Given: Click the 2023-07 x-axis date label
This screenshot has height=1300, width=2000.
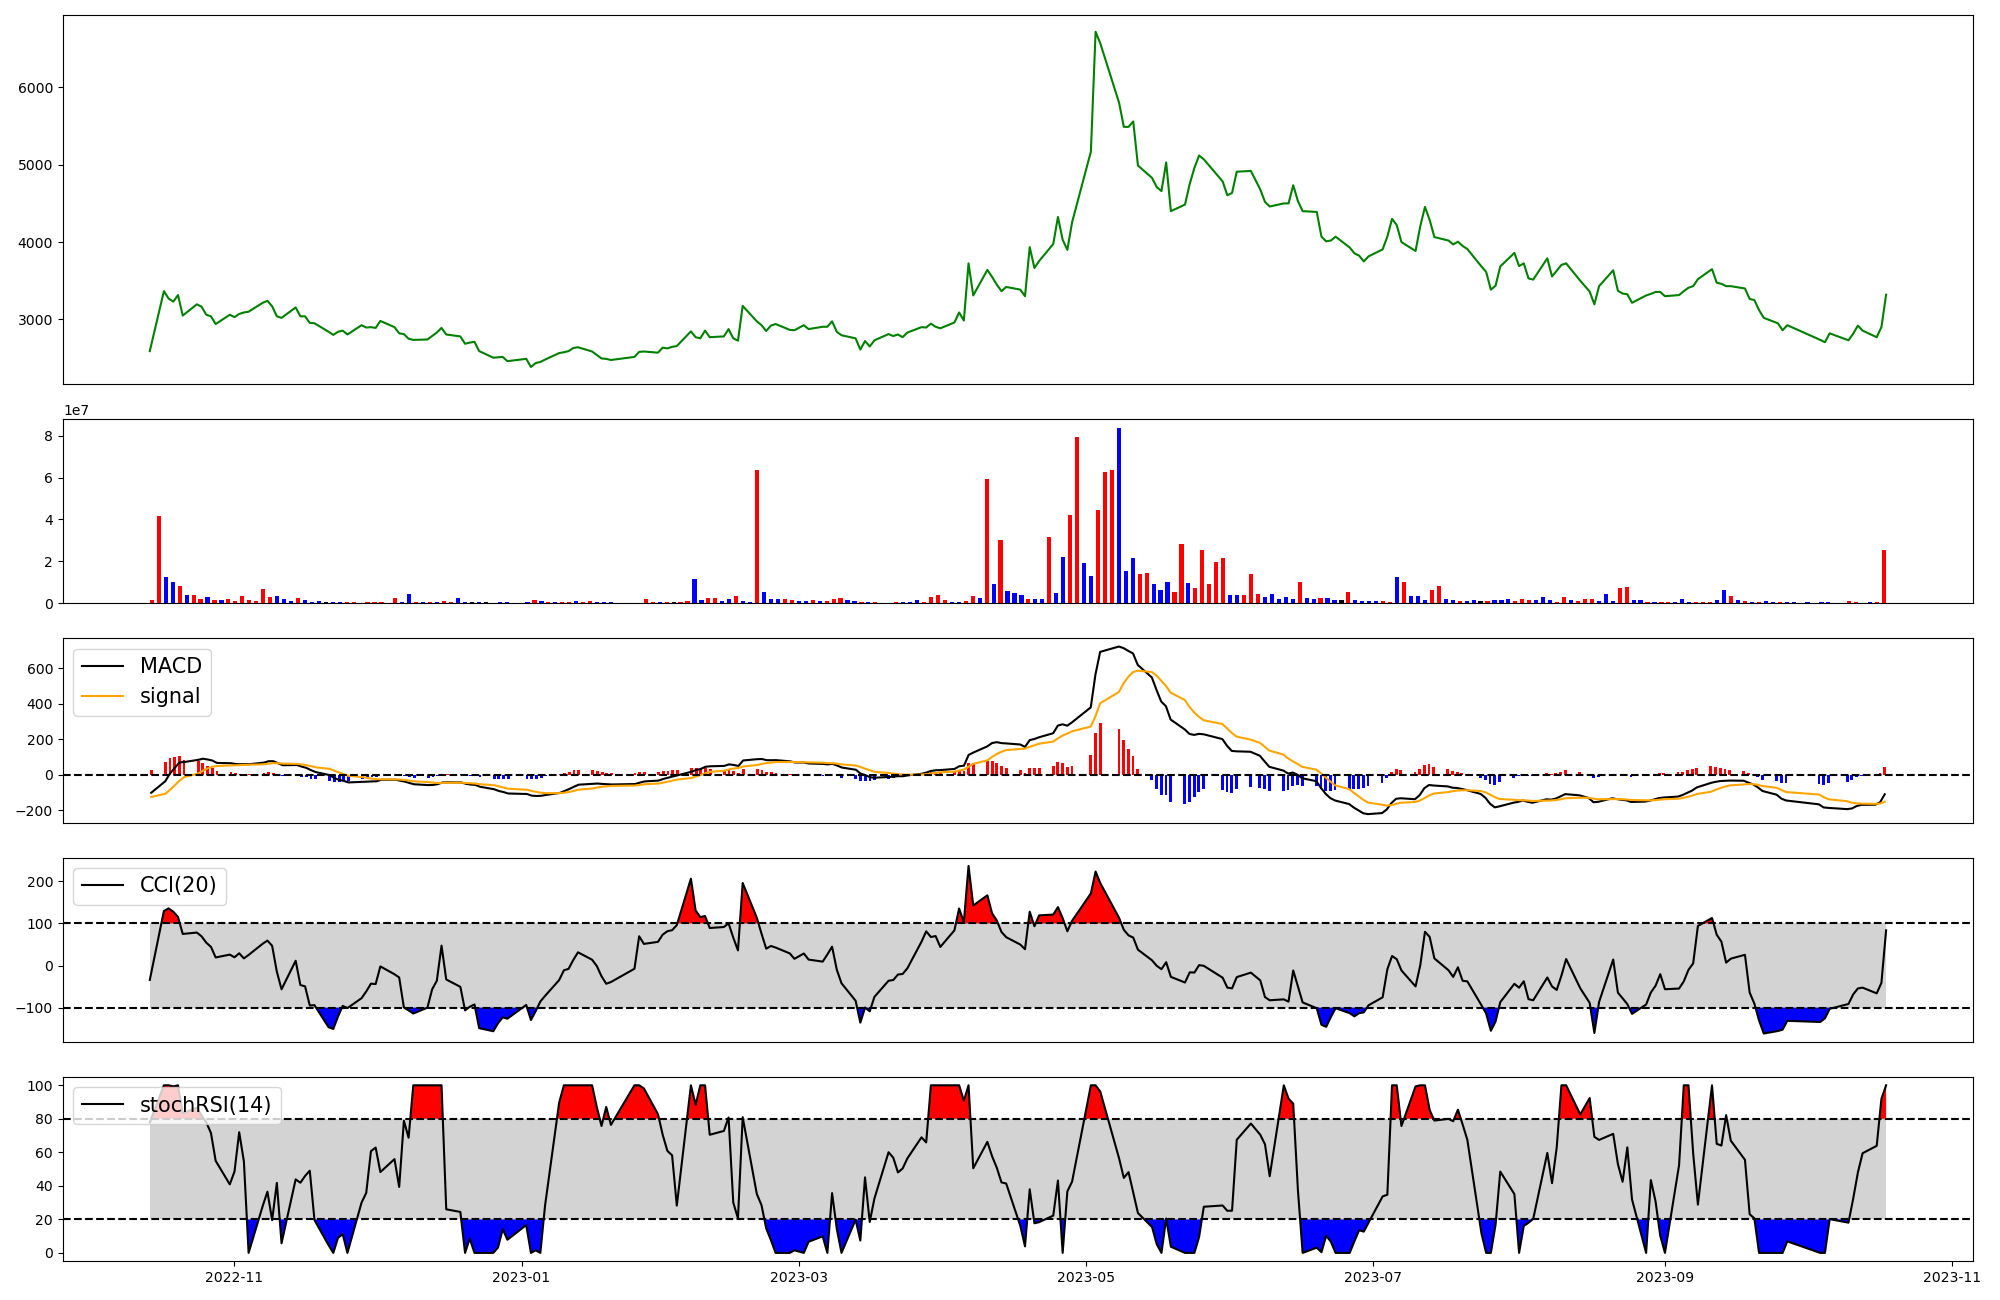Looking at the screenshot, I should point(1373,1277).
